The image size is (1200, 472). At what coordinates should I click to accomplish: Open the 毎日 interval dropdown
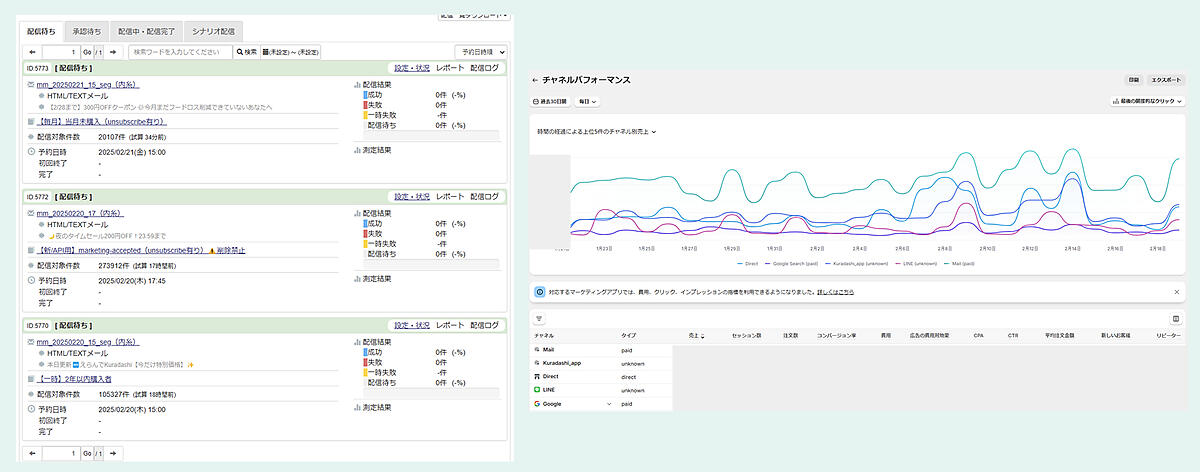coord(588,101)
